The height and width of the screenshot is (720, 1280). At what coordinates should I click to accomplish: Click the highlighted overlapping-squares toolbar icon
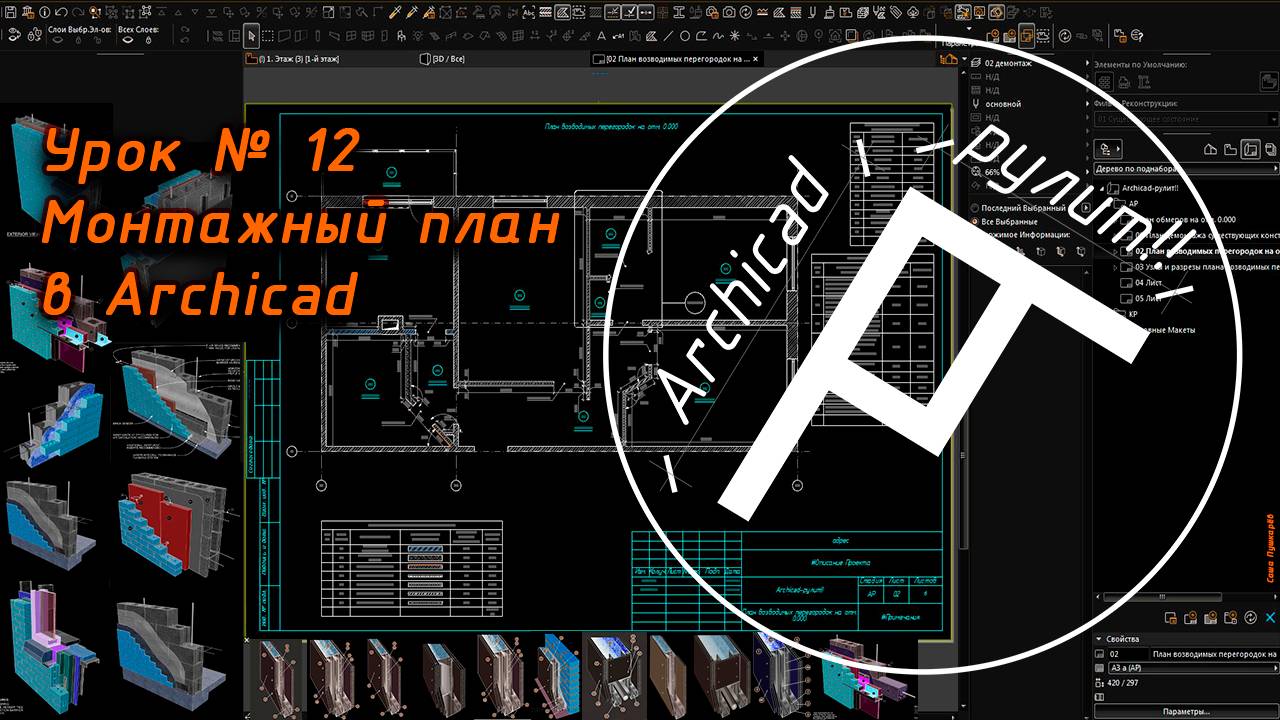1026,36
